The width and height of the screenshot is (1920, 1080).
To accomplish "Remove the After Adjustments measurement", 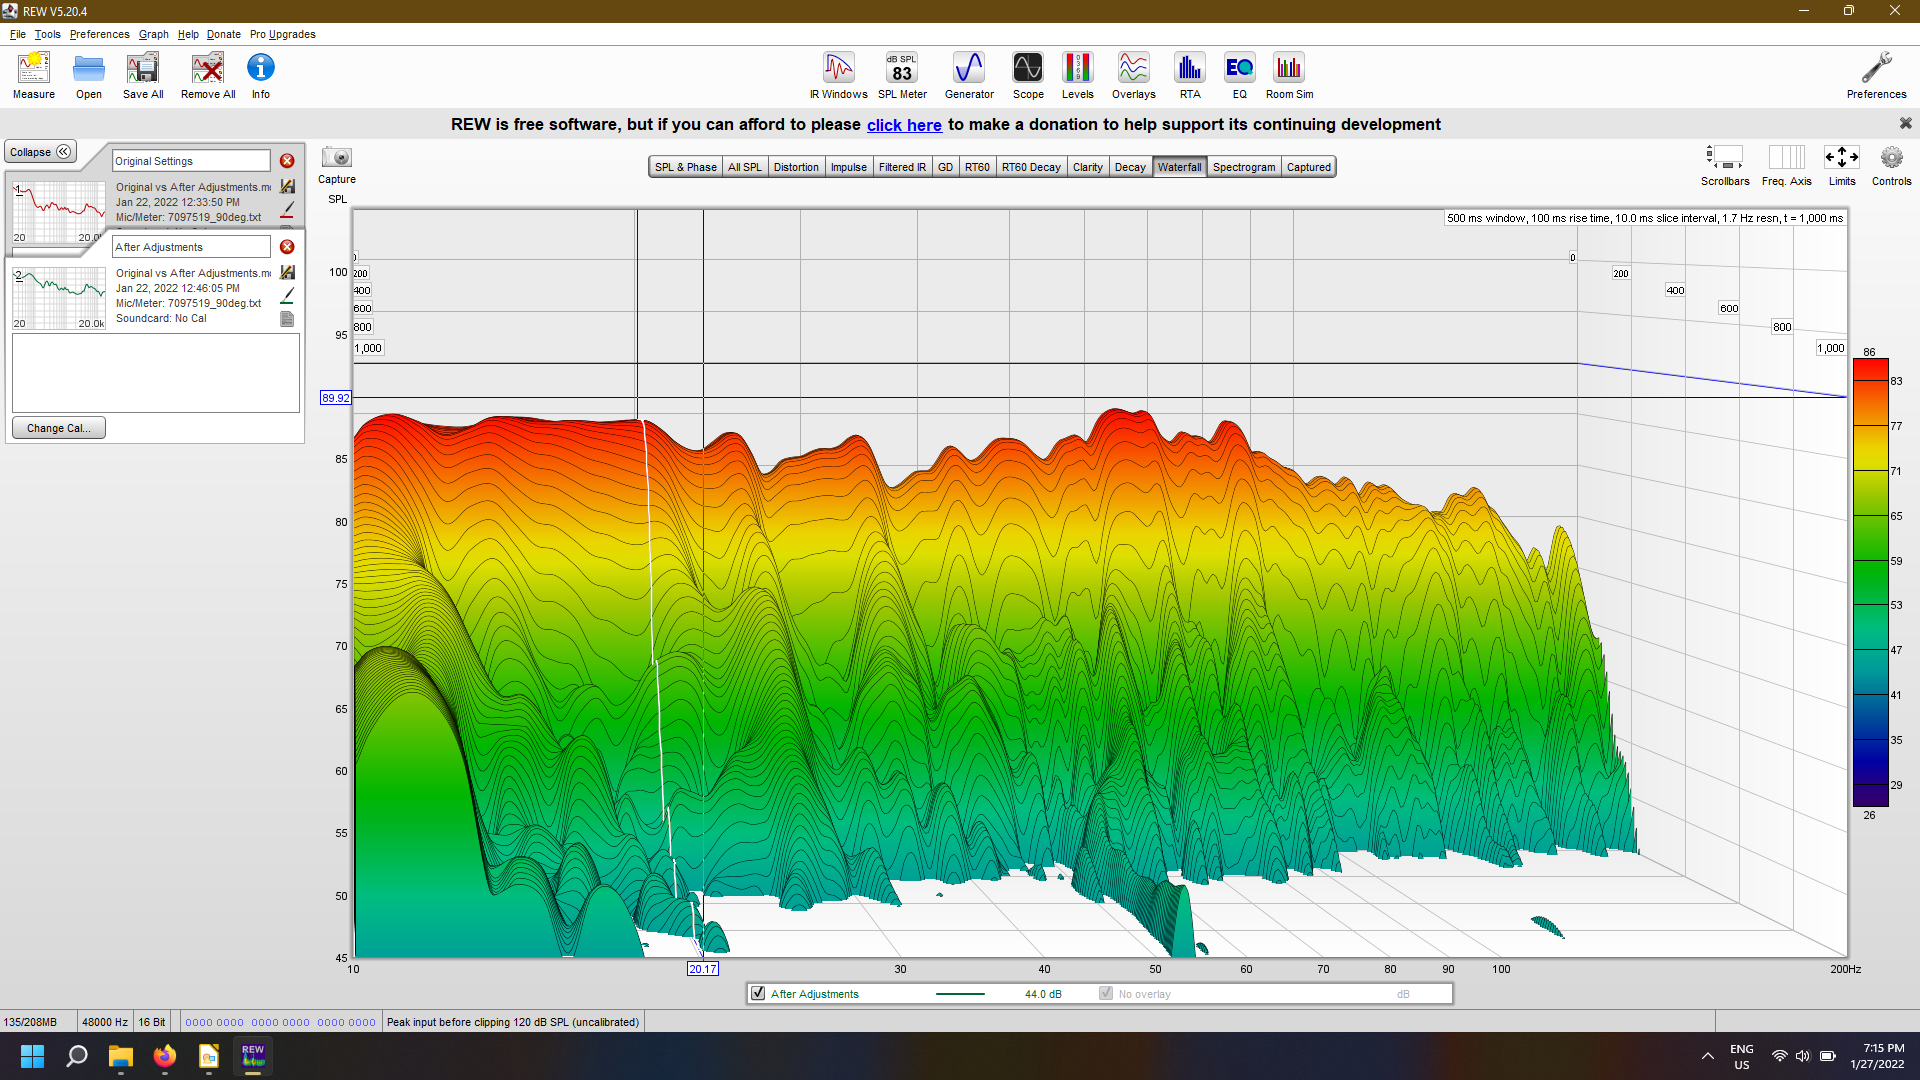I will point(287,247).
